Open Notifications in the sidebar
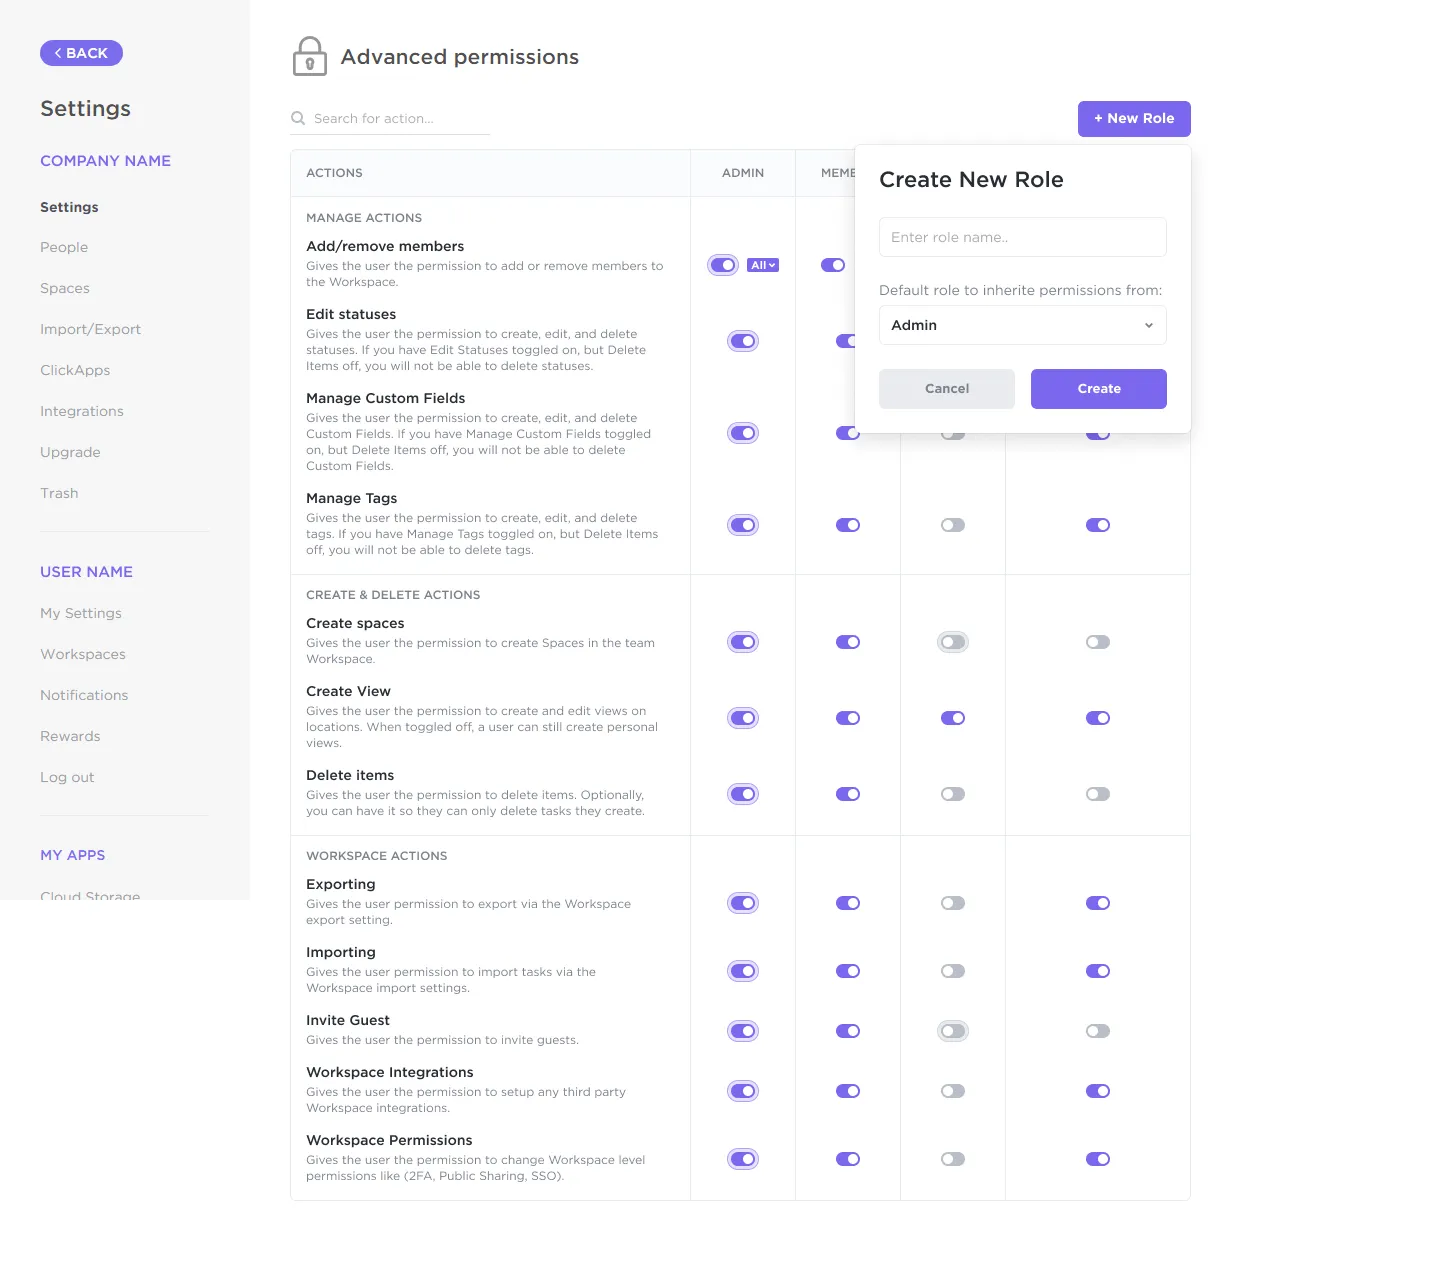 point(84,695)
